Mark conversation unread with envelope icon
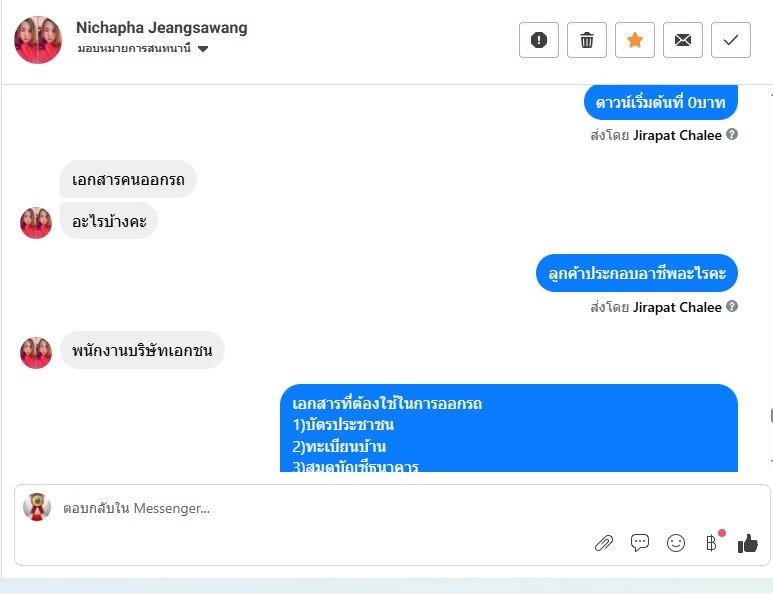The height and width of the screenshot is (594, 773). [x=683, y=40]
